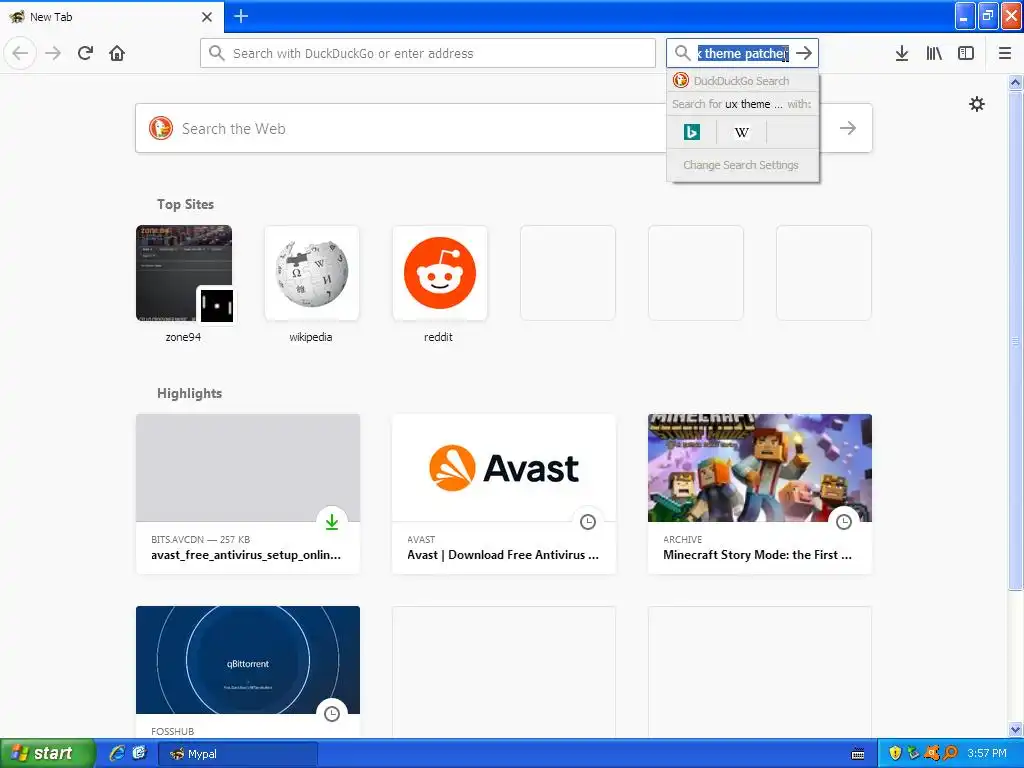Go back with the back arrow
The width and height of the screenshot is (1024, 768).
[20, 53]
